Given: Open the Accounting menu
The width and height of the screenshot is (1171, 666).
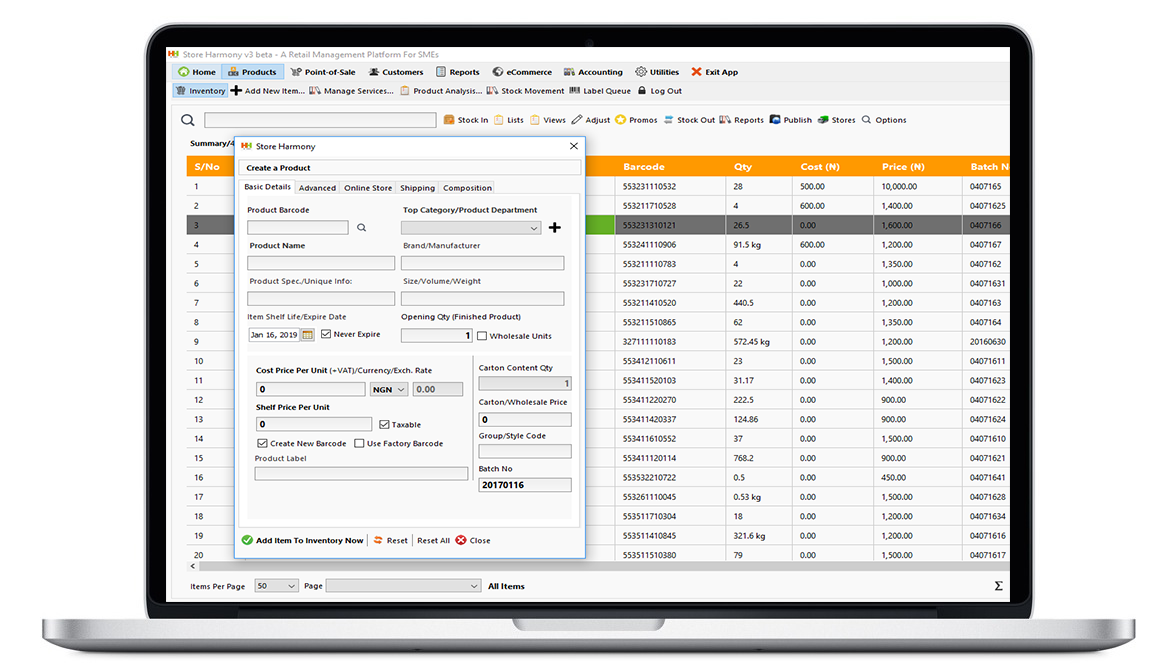Looking at the screenshot, I should click(593, 72).
